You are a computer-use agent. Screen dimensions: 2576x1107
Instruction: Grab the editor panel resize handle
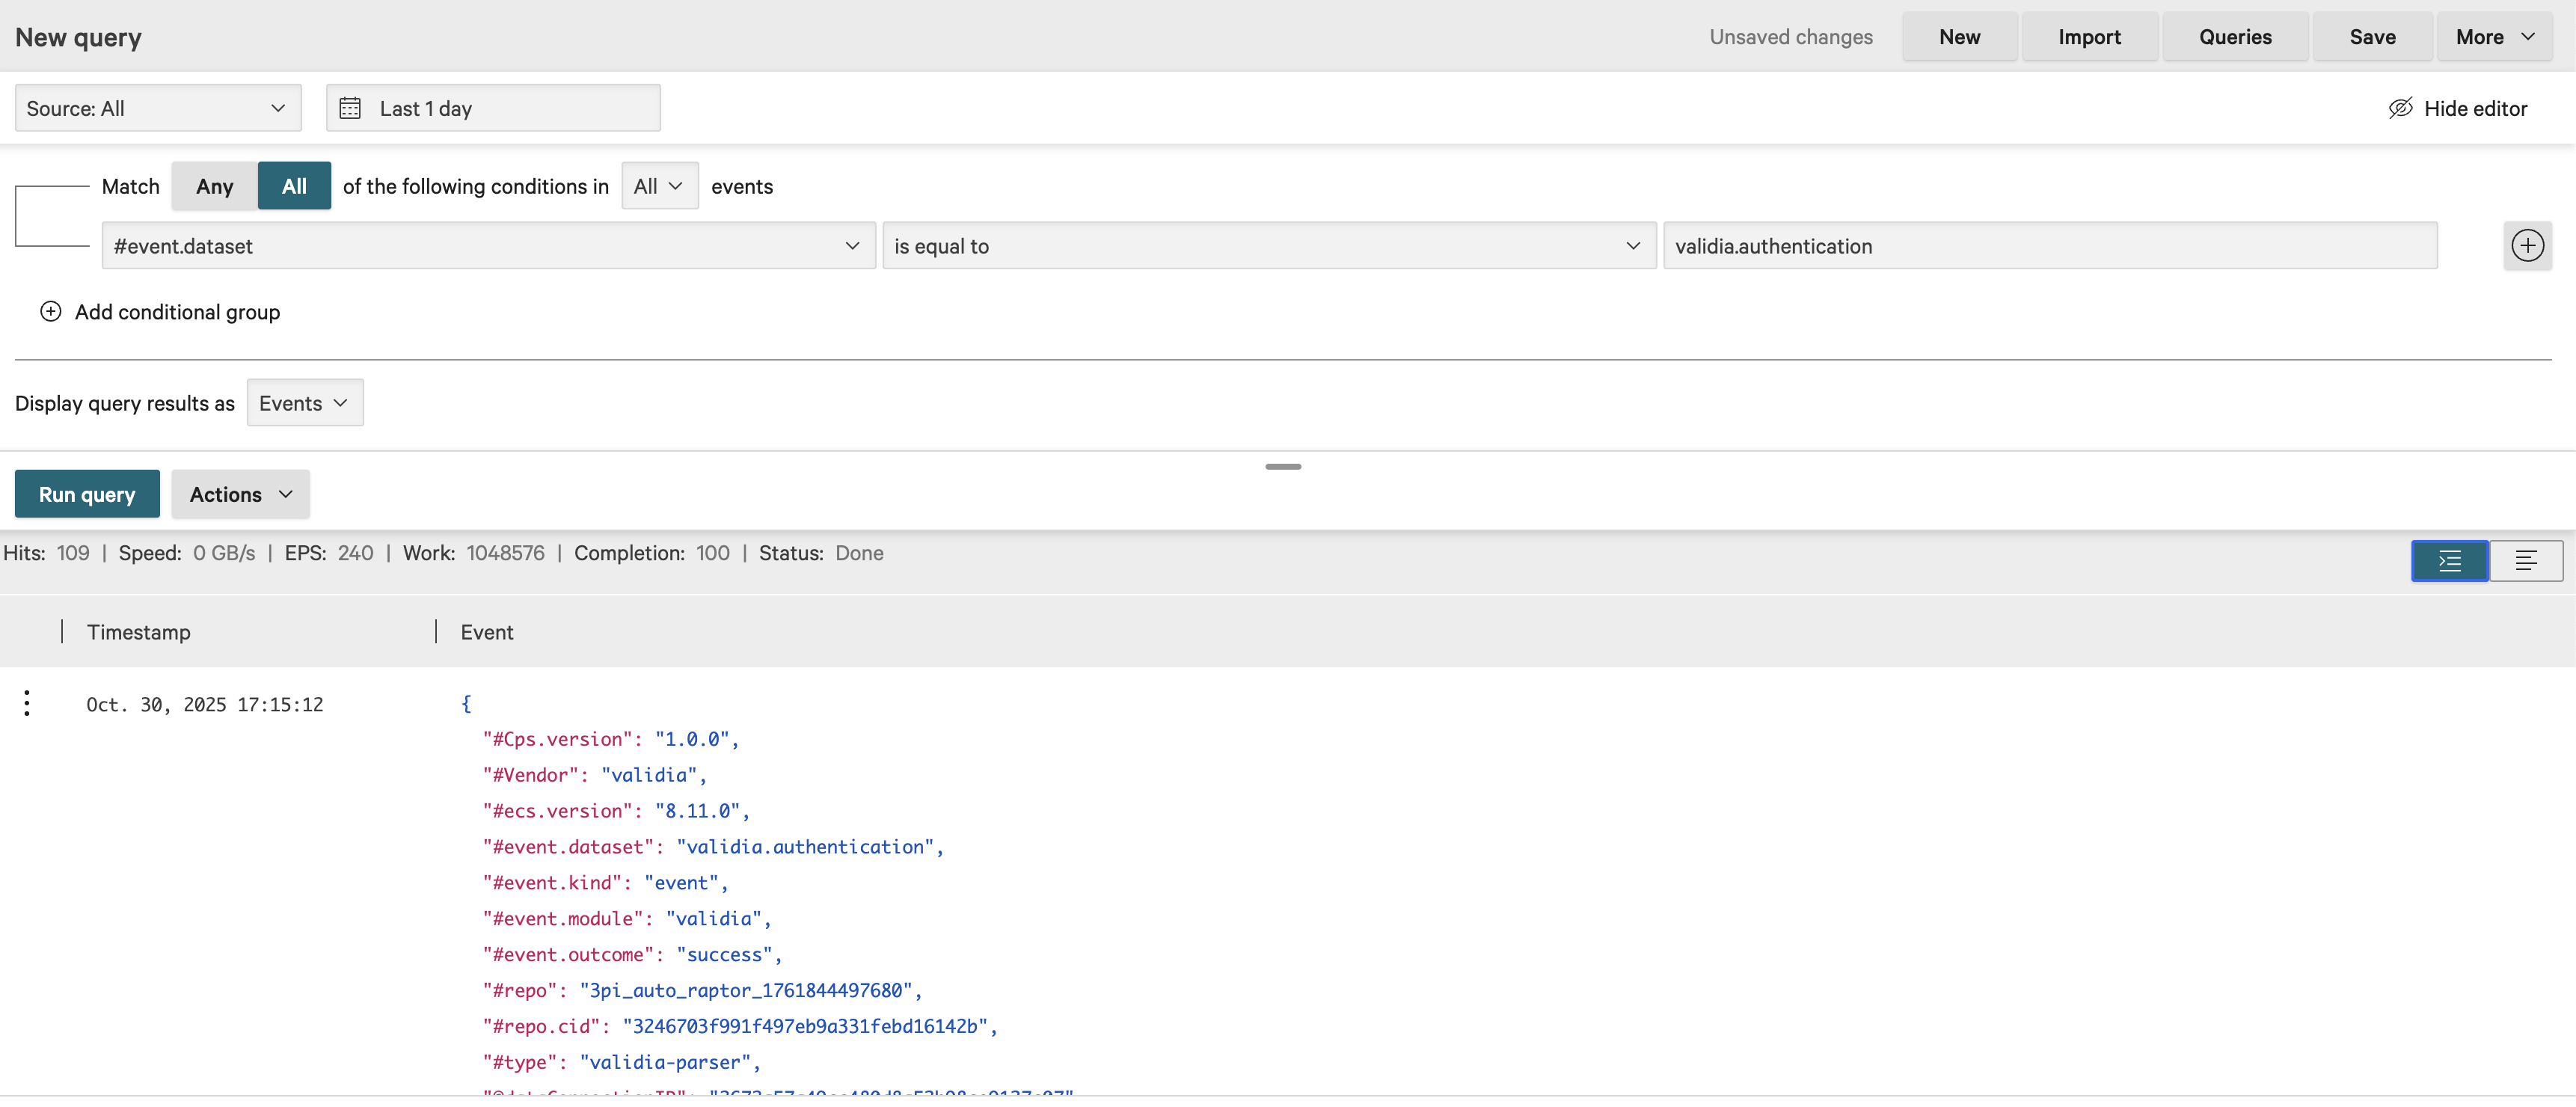[x=1282, y=467]
